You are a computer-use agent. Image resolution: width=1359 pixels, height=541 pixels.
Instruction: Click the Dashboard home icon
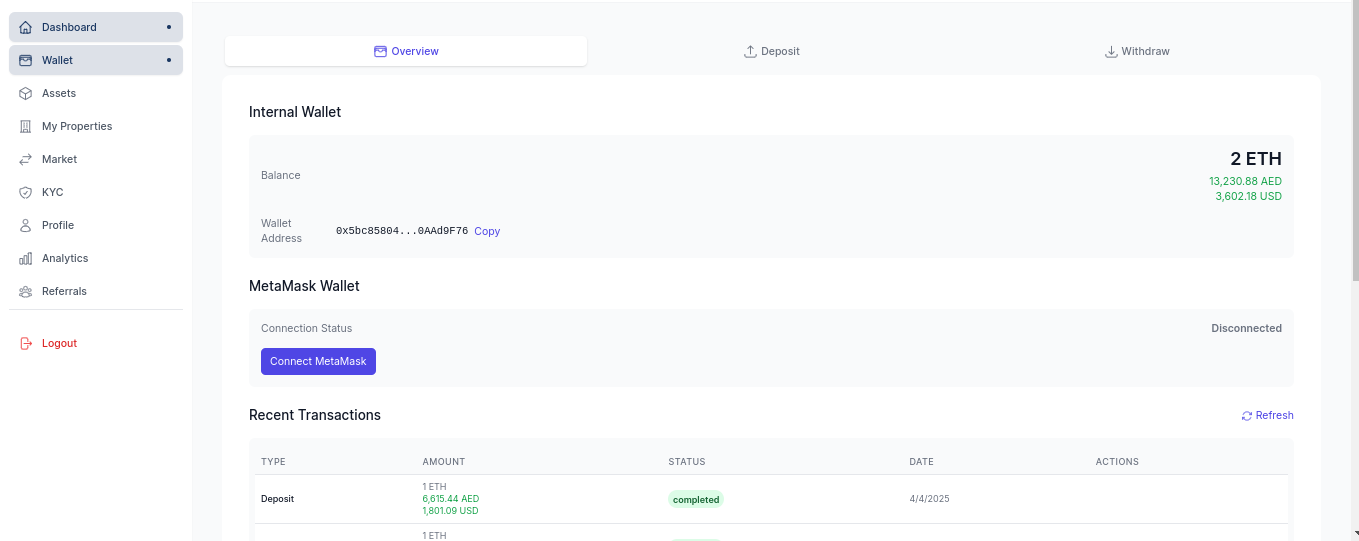[x=26, y=27]
